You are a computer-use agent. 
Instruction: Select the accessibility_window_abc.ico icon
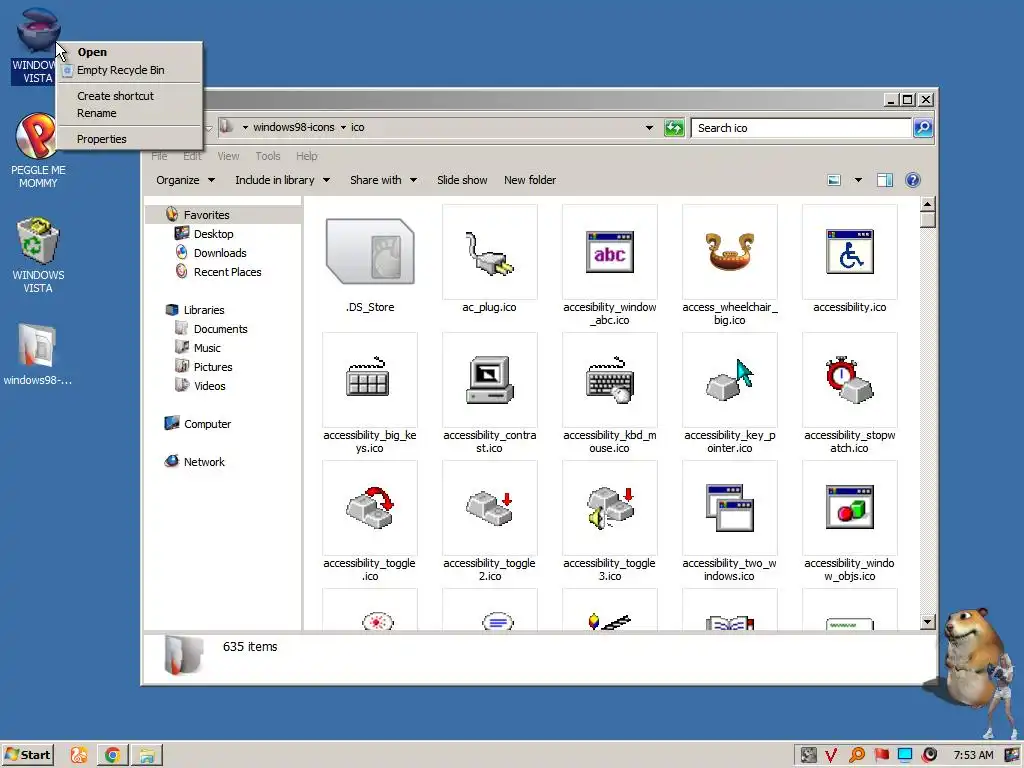pos(609,252)
